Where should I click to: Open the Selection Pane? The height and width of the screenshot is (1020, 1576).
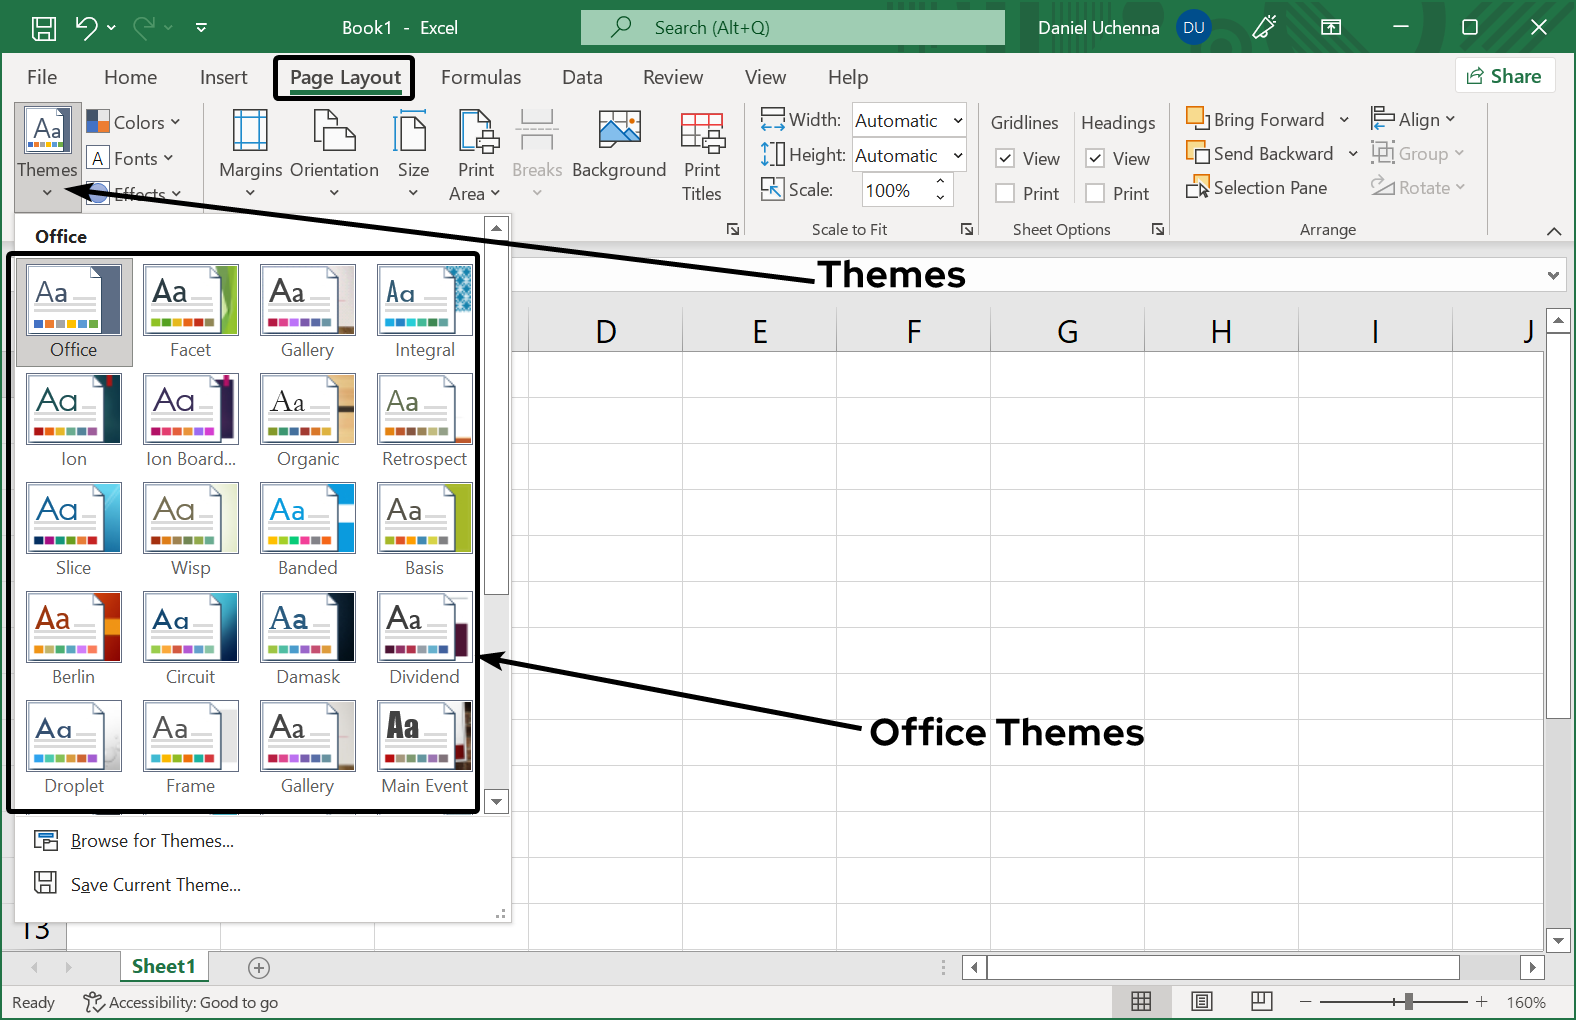point(1257,188)
